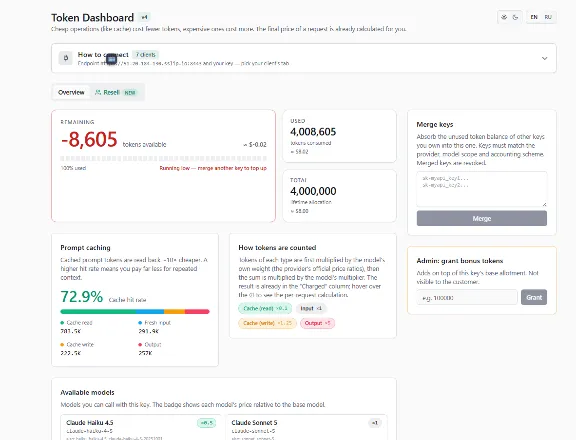Image resolution: width=576 pixels, height=440 pixels.
Task: Click the Resell people icon
Action: (98, 92)
